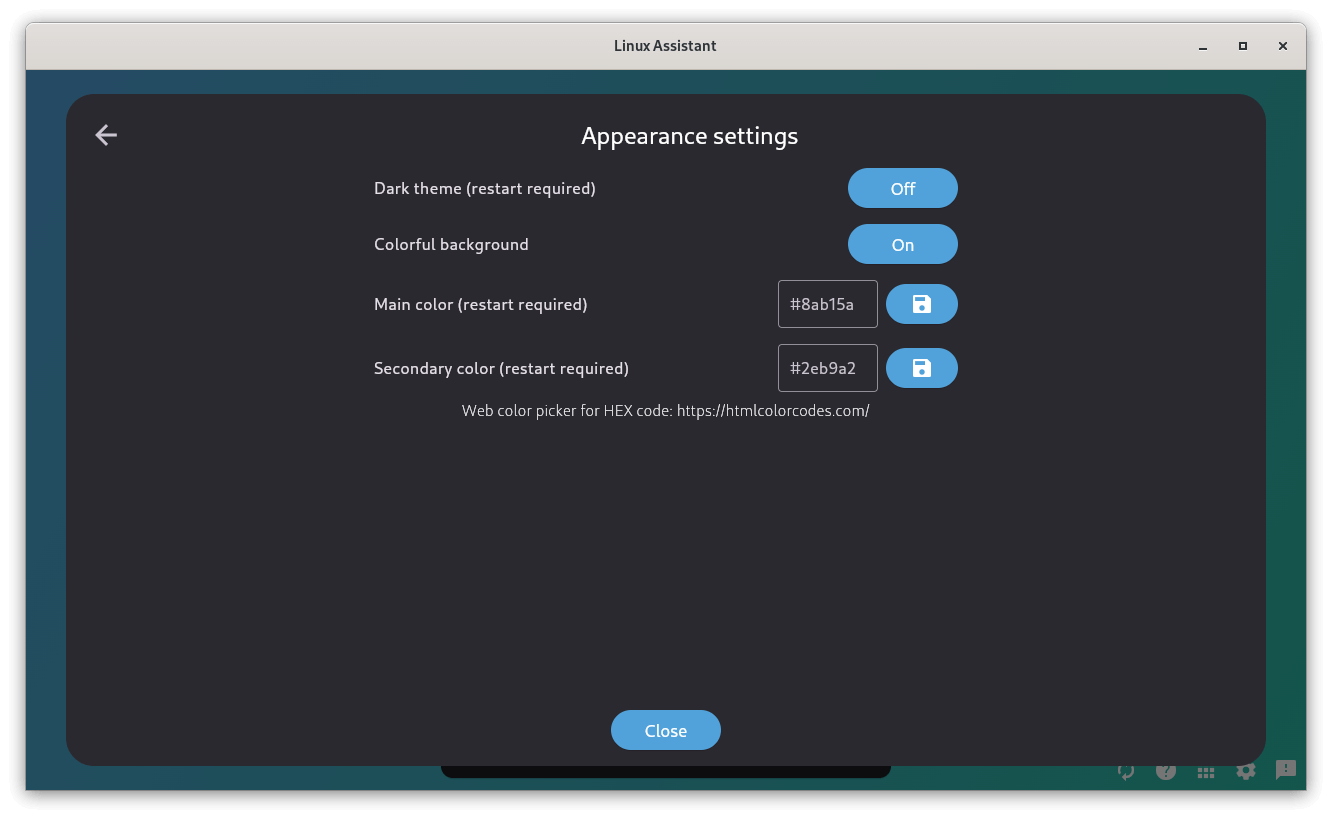Maximize the Linux Assistant window
The image size is (1332, 819).
[1243, 46]
